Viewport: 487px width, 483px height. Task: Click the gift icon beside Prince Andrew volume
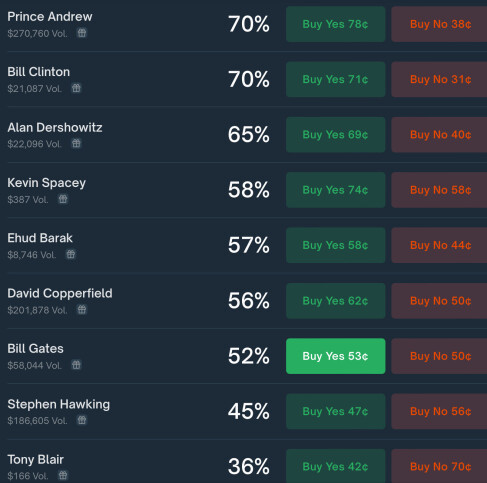pos(82,33)
